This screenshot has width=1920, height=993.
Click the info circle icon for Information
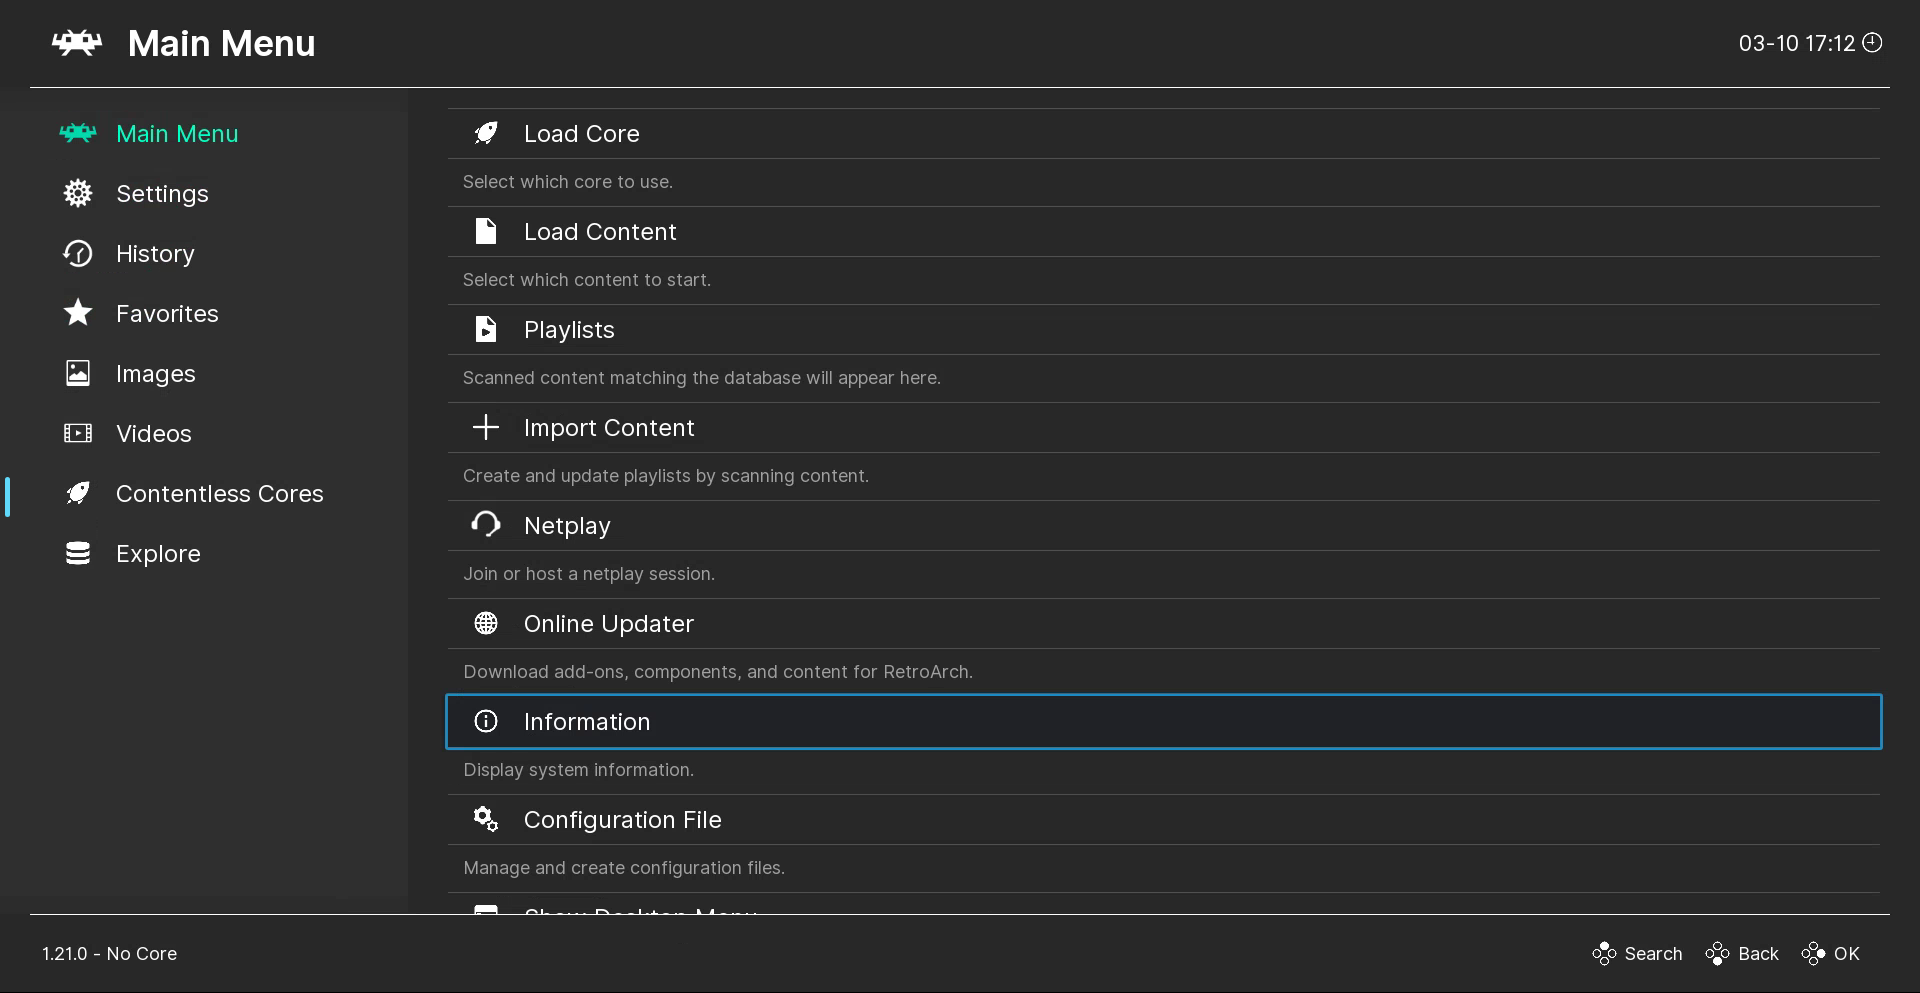pyautogui.click(x=486, y=721)
